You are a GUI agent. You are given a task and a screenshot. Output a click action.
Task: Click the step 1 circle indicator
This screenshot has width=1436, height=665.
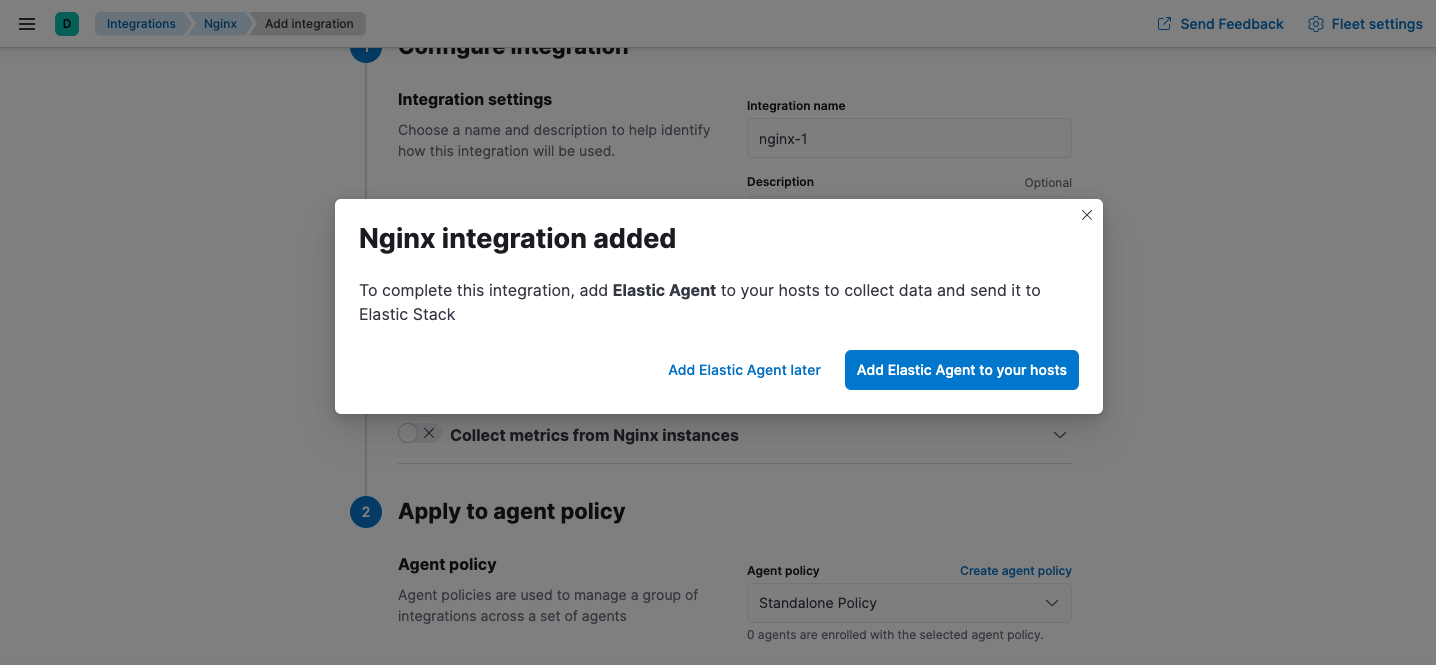point(366,46)
